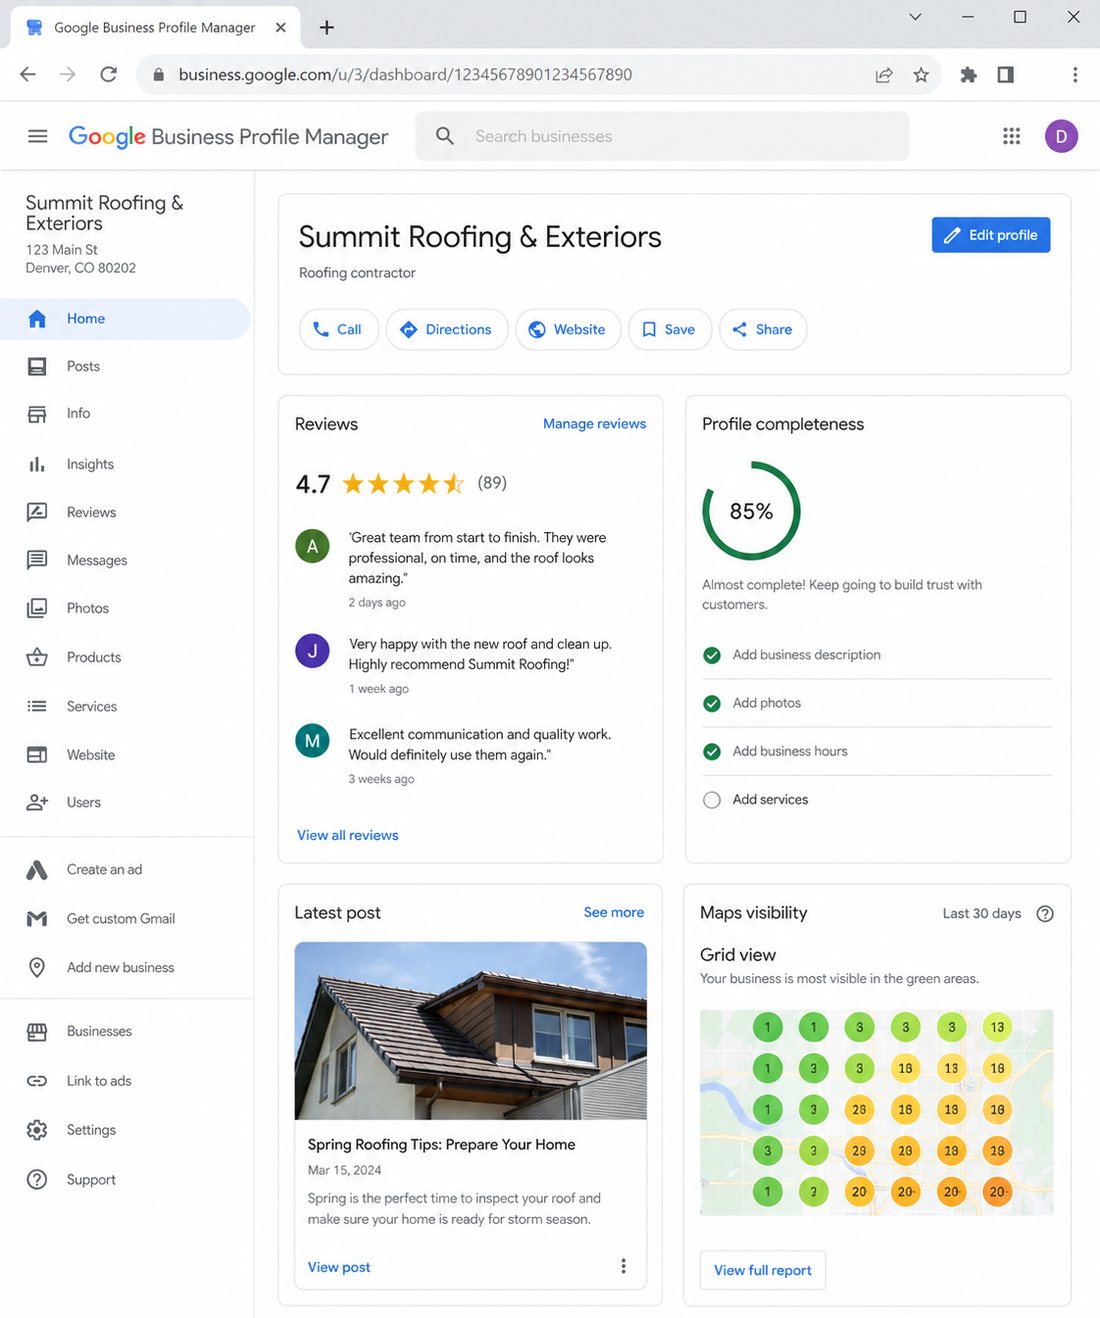This screenshot has height=1318, width=1100.
Task: Open the hamburger main menu
Action: [x=38, y=136]
